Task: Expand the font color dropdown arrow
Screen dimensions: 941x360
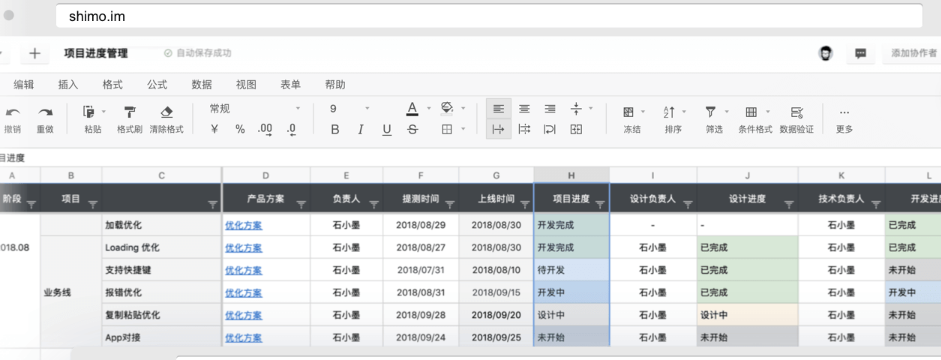Action: [x=428, y=109]
